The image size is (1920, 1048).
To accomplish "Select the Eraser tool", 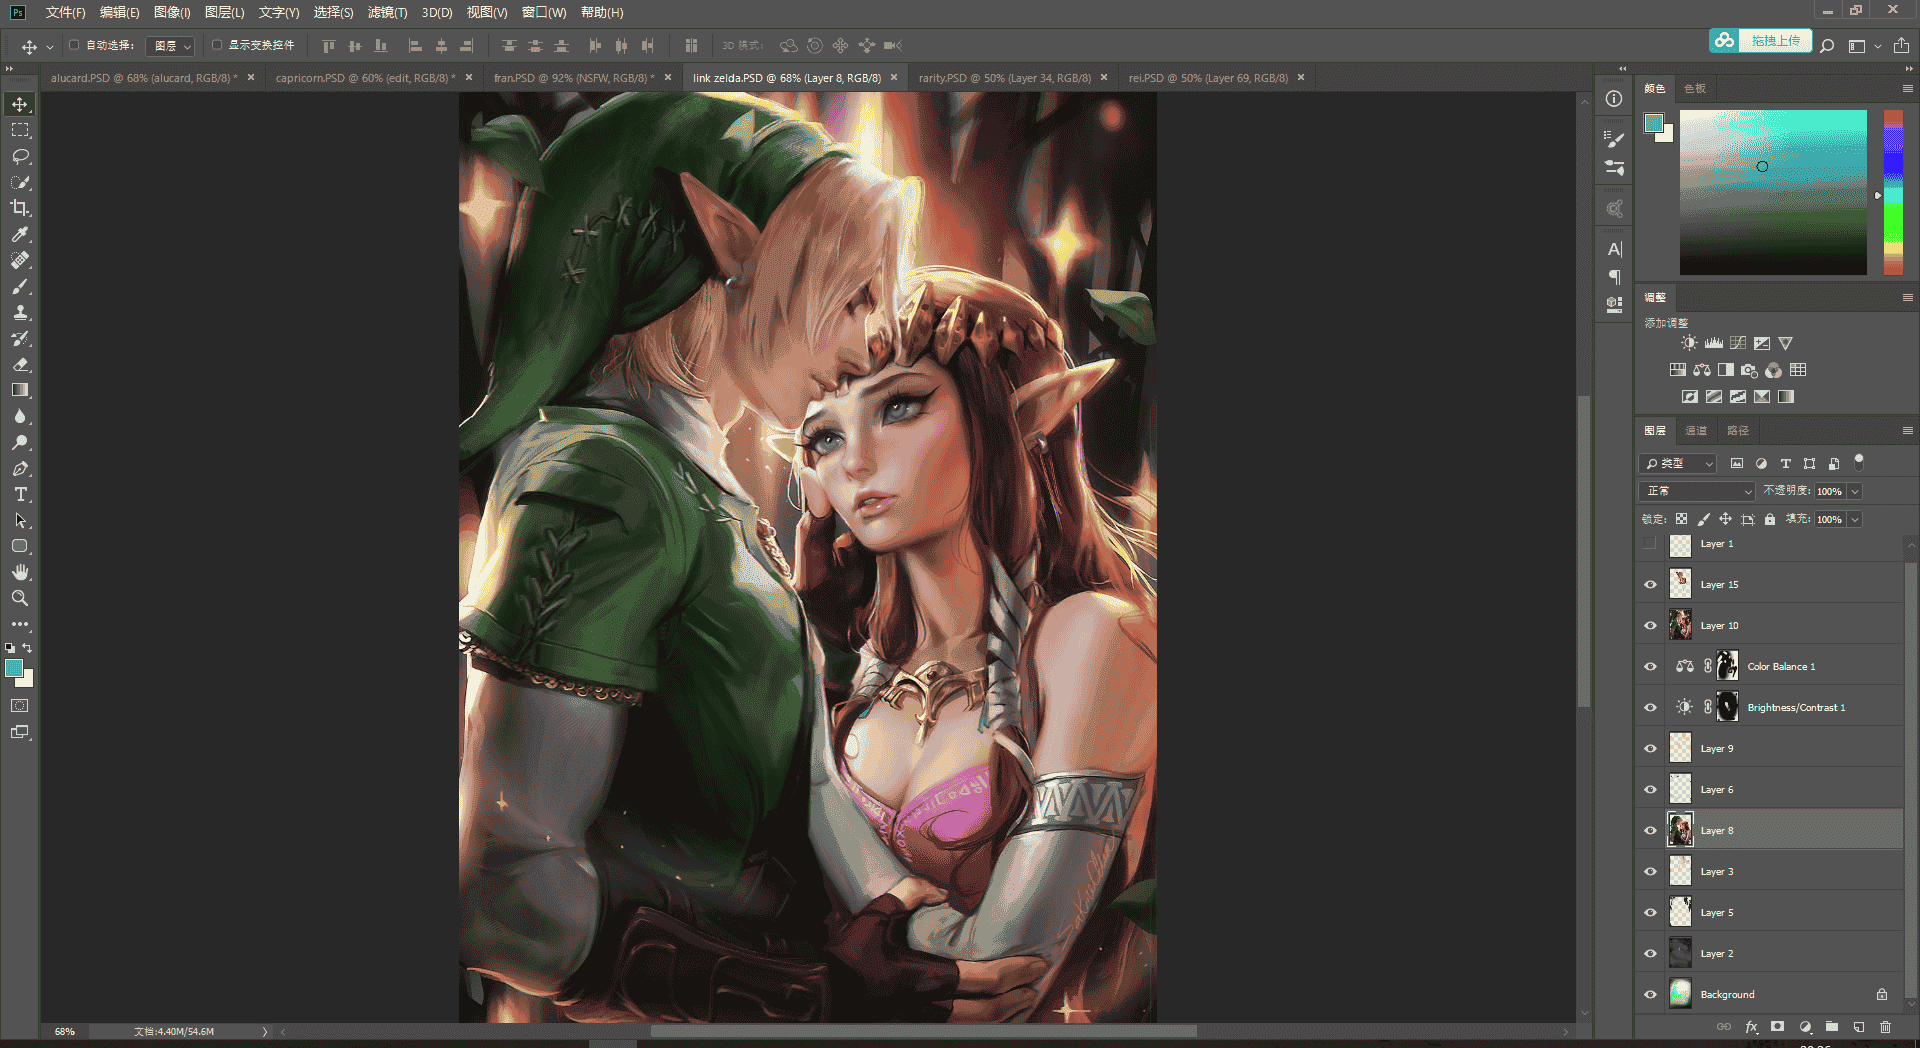I will pos(20,364).
